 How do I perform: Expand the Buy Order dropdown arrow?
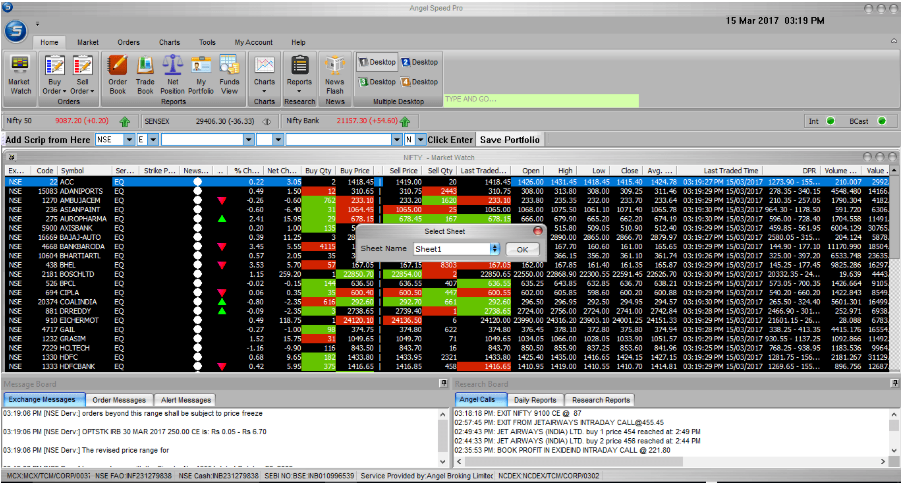pos(64,91)
